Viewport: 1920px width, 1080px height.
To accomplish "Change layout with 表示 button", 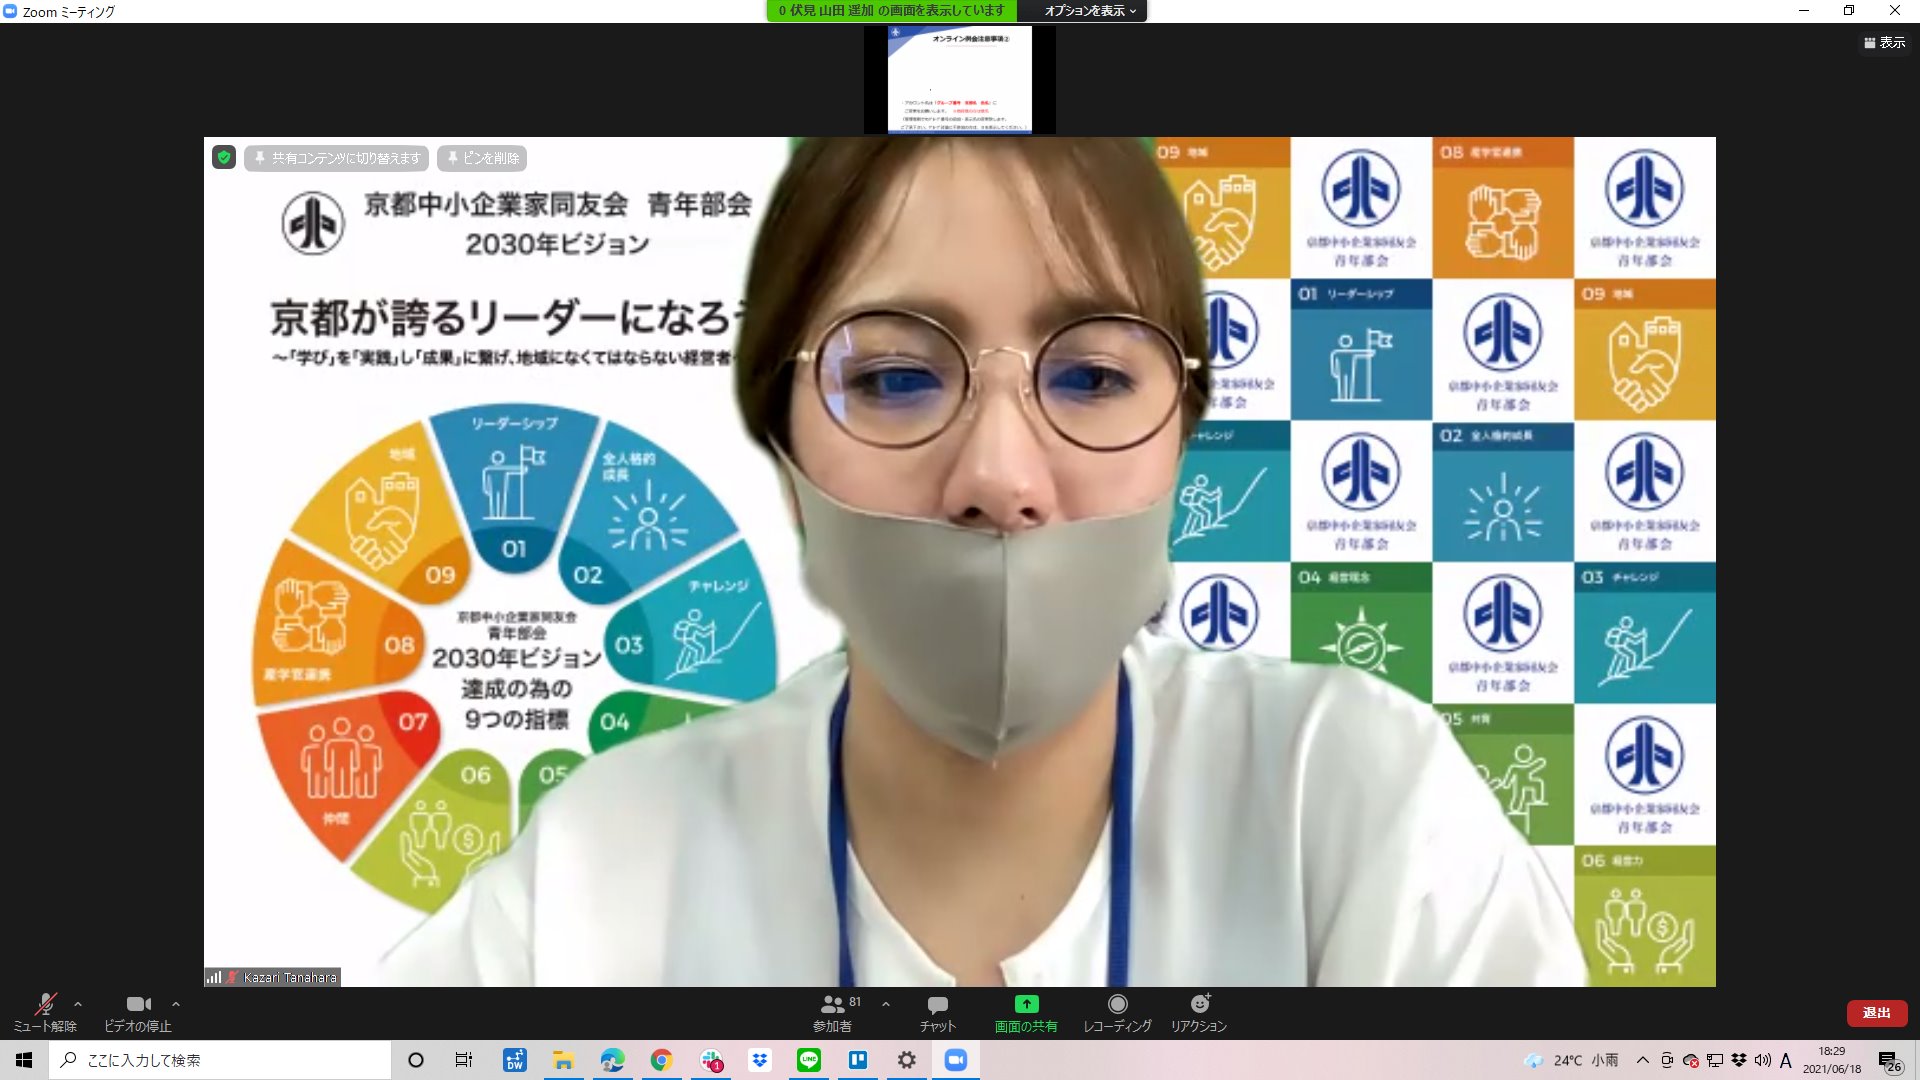I will tap(1885, 42).
